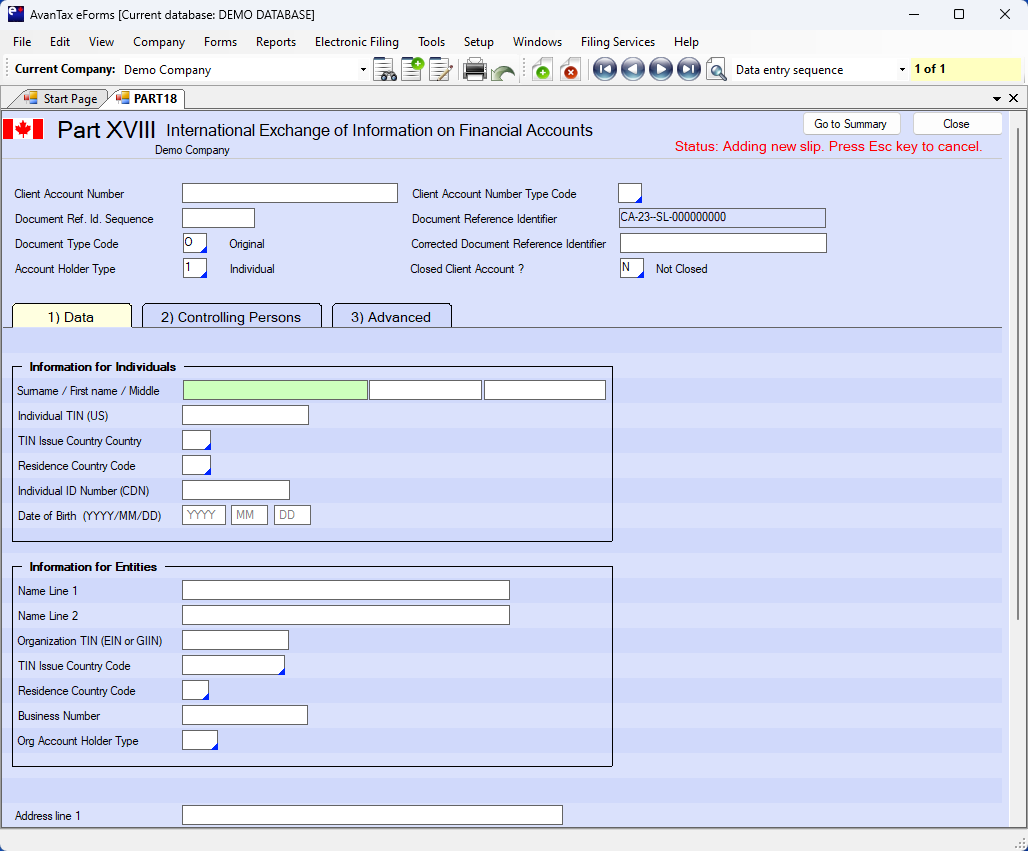Click the printer icon in toolbar

tap(475, 70)
